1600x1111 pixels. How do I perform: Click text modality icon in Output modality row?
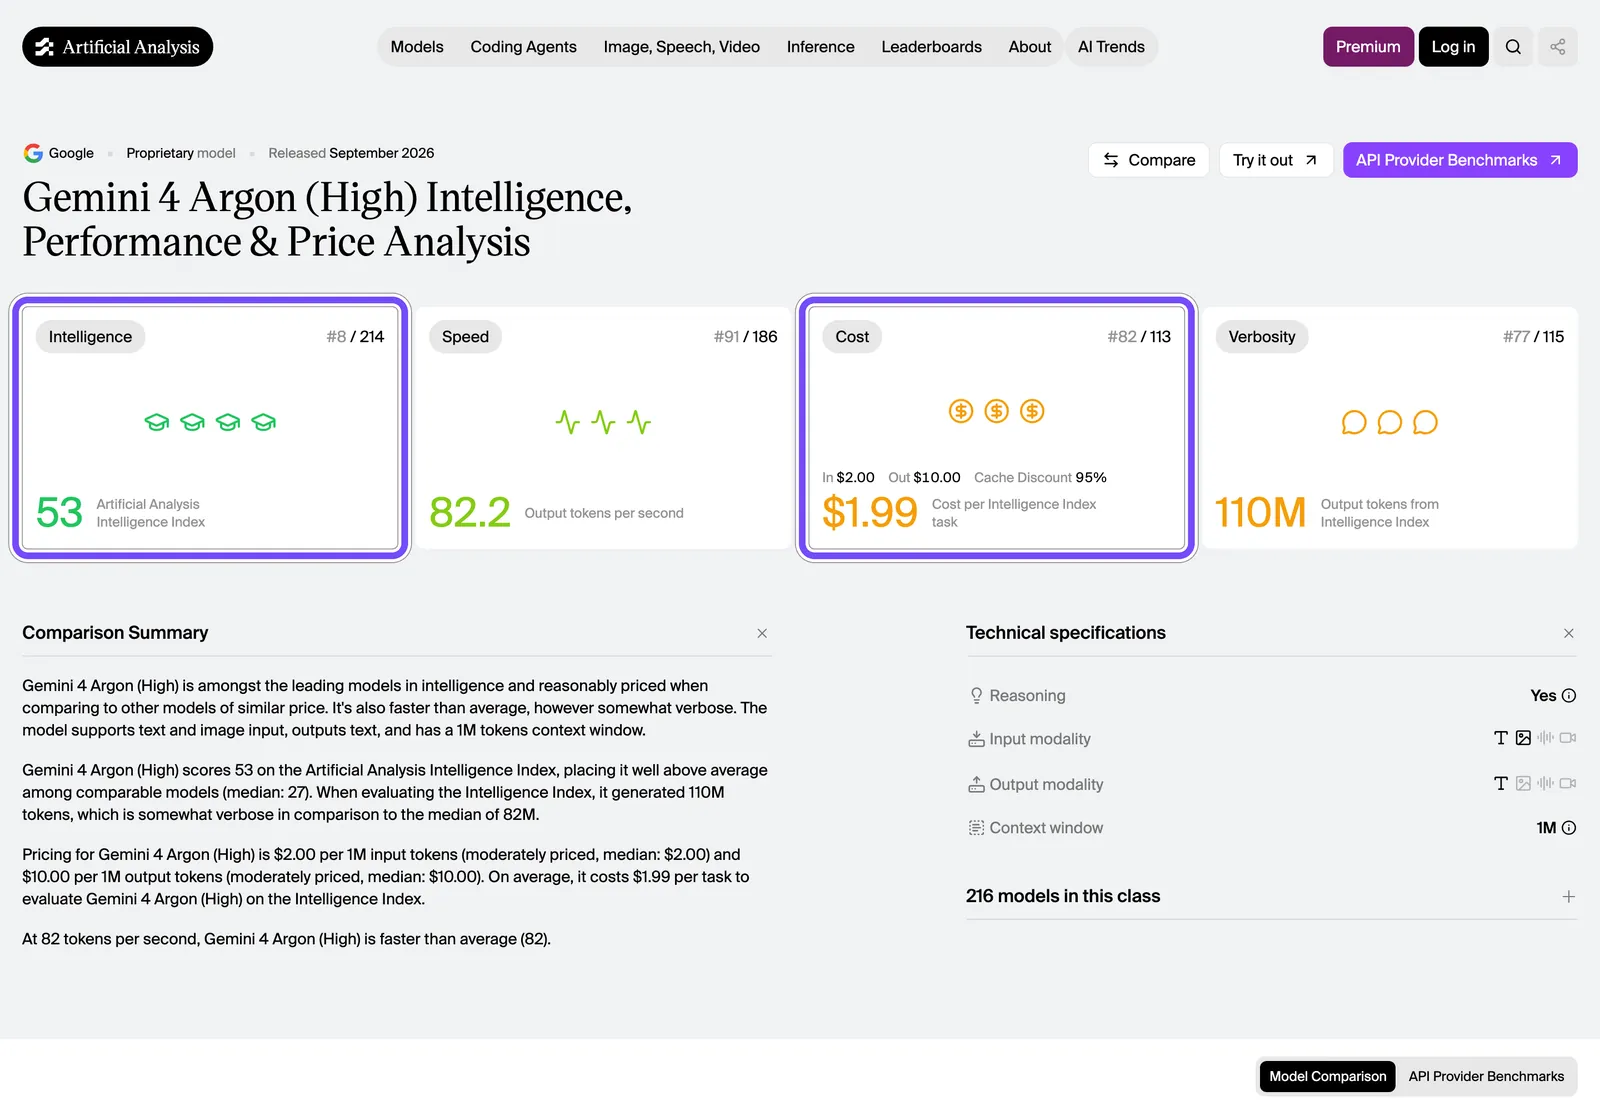[1500, 784]
